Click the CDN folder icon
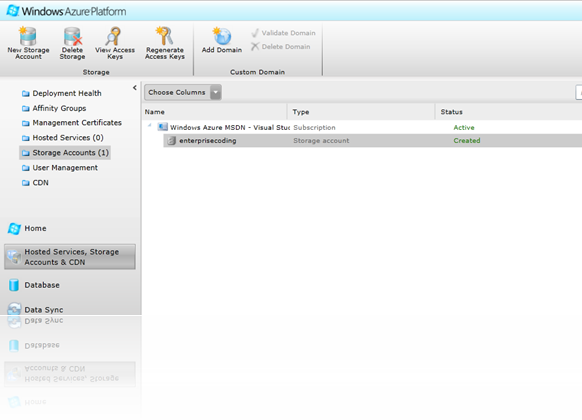582x420 pixels. (26, 183)
